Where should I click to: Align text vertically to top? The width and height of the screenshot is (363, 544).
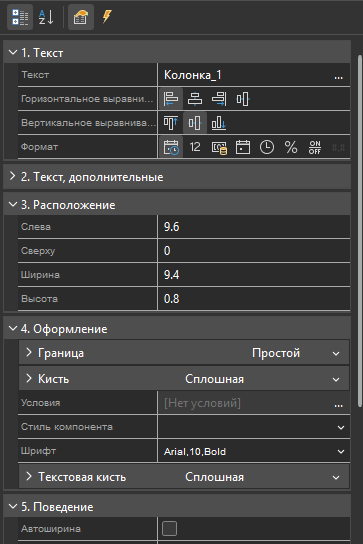[171, 123]
